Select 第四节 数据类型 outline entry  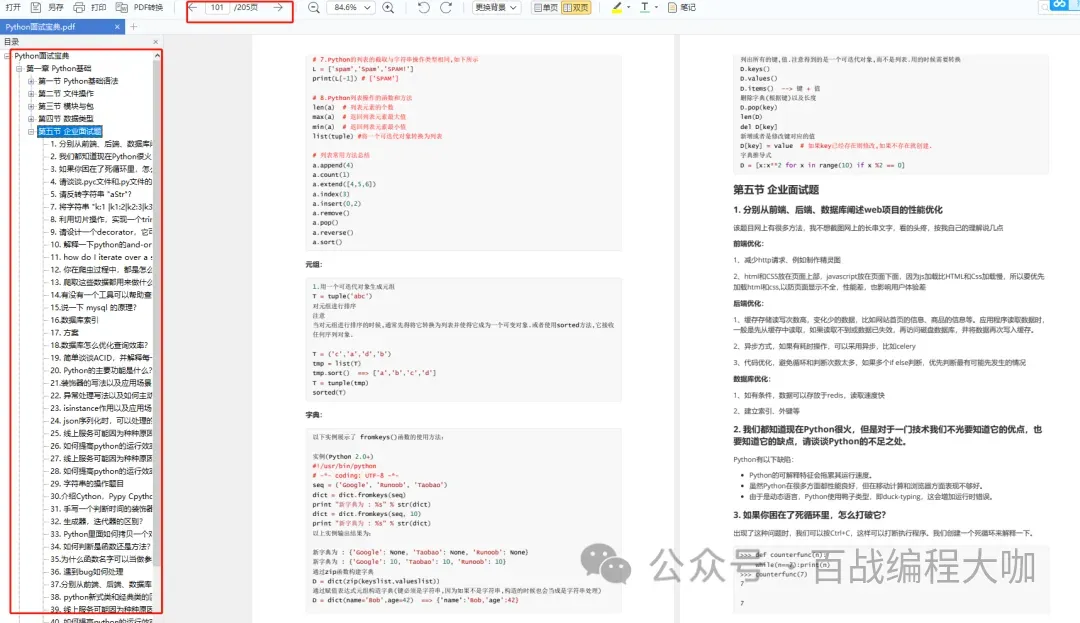pos(66,118)
